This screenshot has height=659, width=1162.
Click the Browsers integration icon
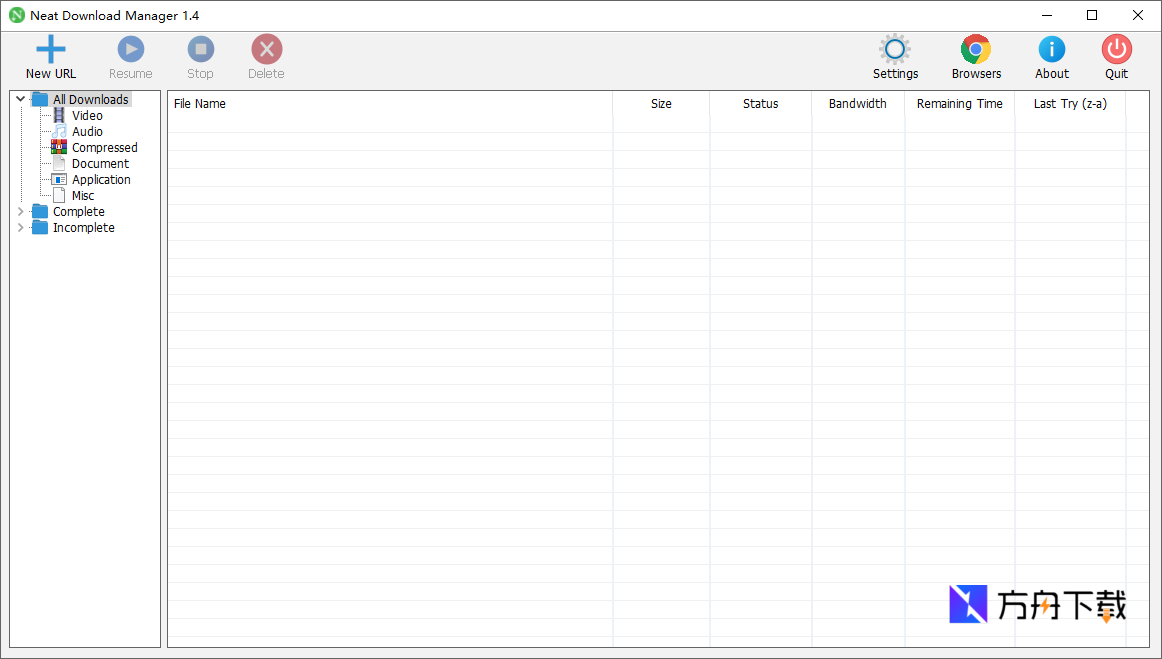coord(975,47)
